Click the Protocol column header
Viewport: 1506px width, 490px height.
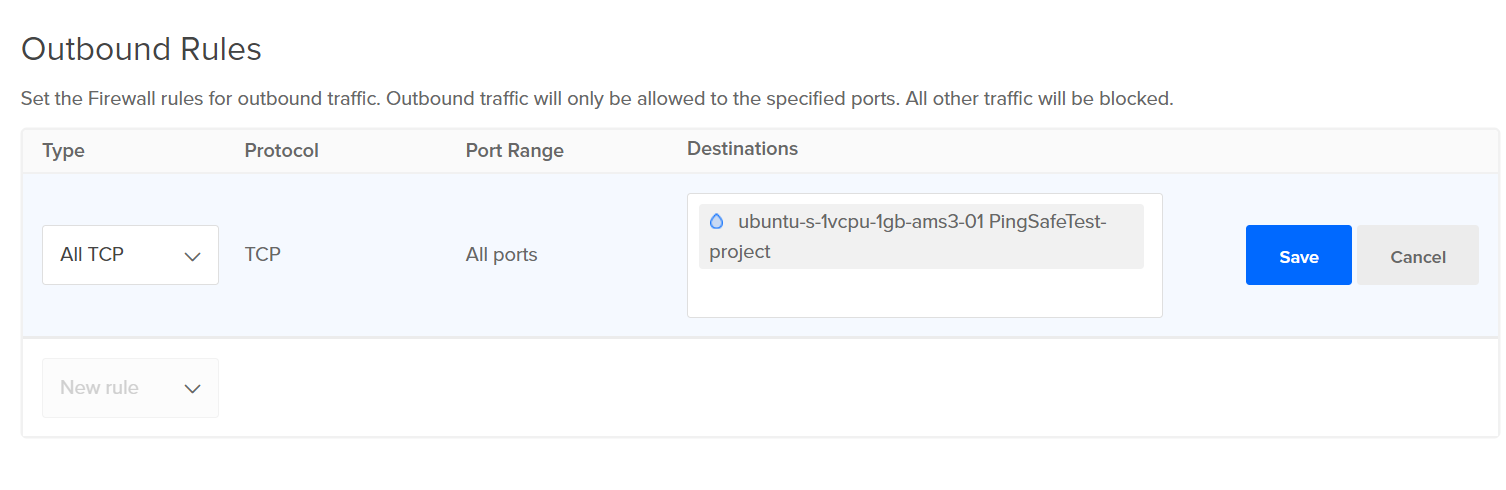[281, 151]
